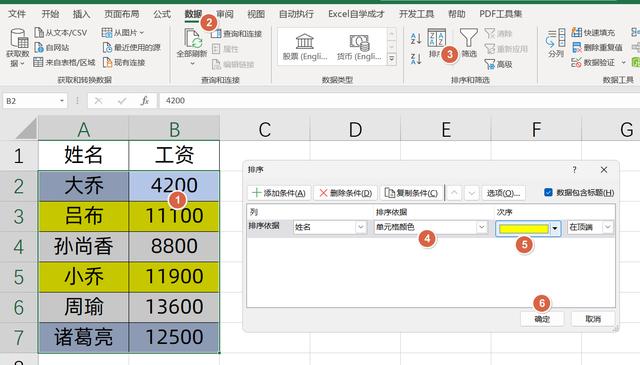Expand the 在顶端 position dropdown
Image resolution: width=640 pixels, height=365 pixels.
click(608, 227)
